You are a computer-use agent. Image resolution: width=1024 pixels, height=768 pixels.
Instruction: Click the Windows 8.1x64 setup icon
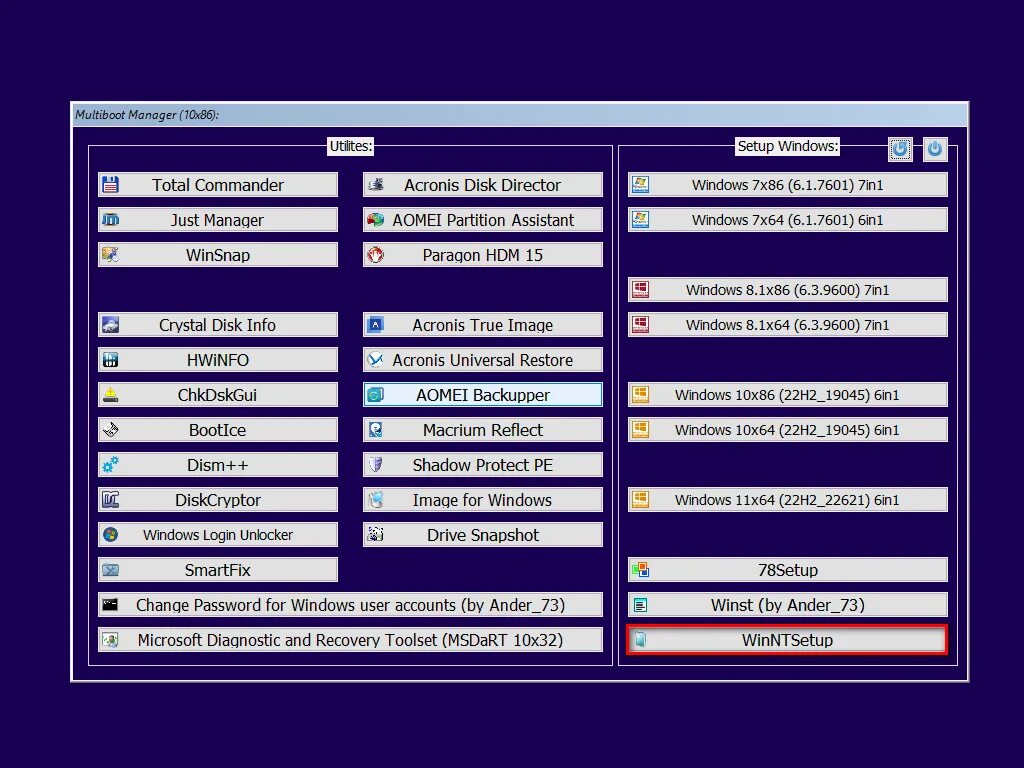tap(639, 324)
